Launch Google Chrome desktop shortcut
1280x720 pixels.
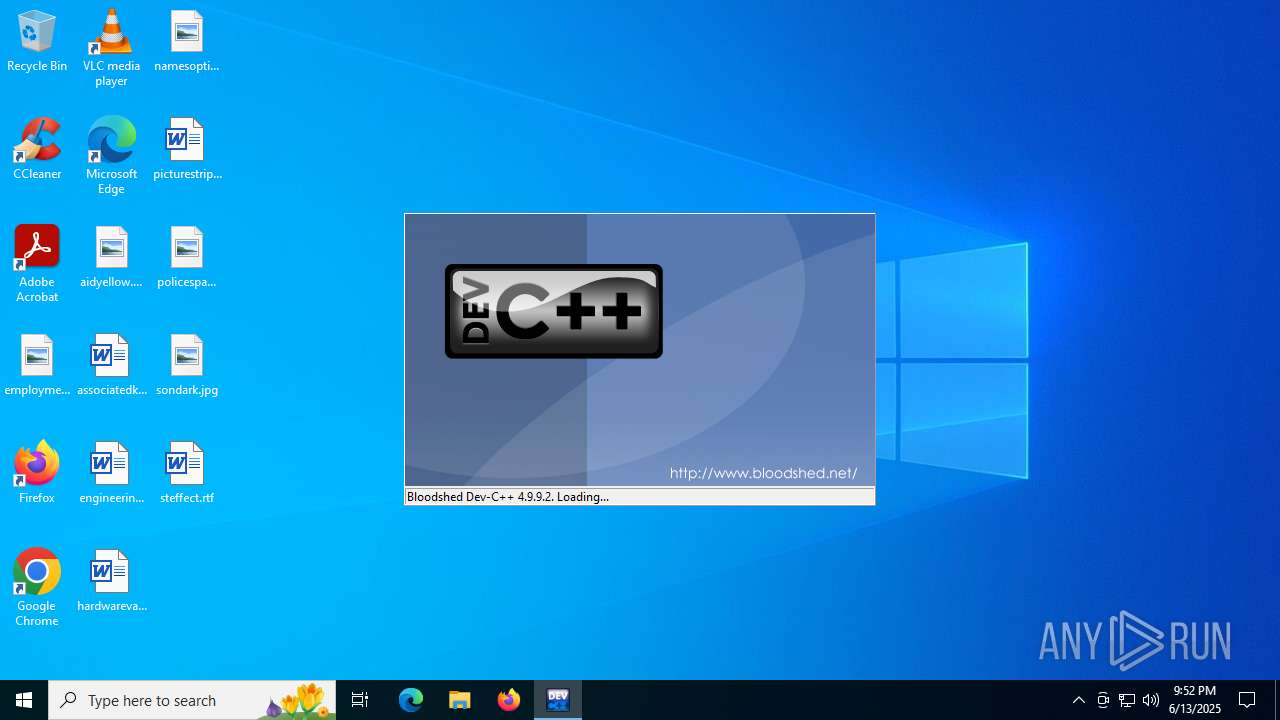[37, 588]
